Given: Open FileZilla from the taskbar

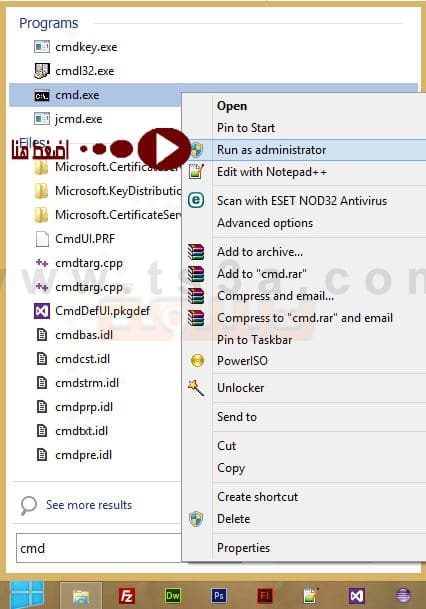Looking at the screenshot, I should click(x=127, y=595).
